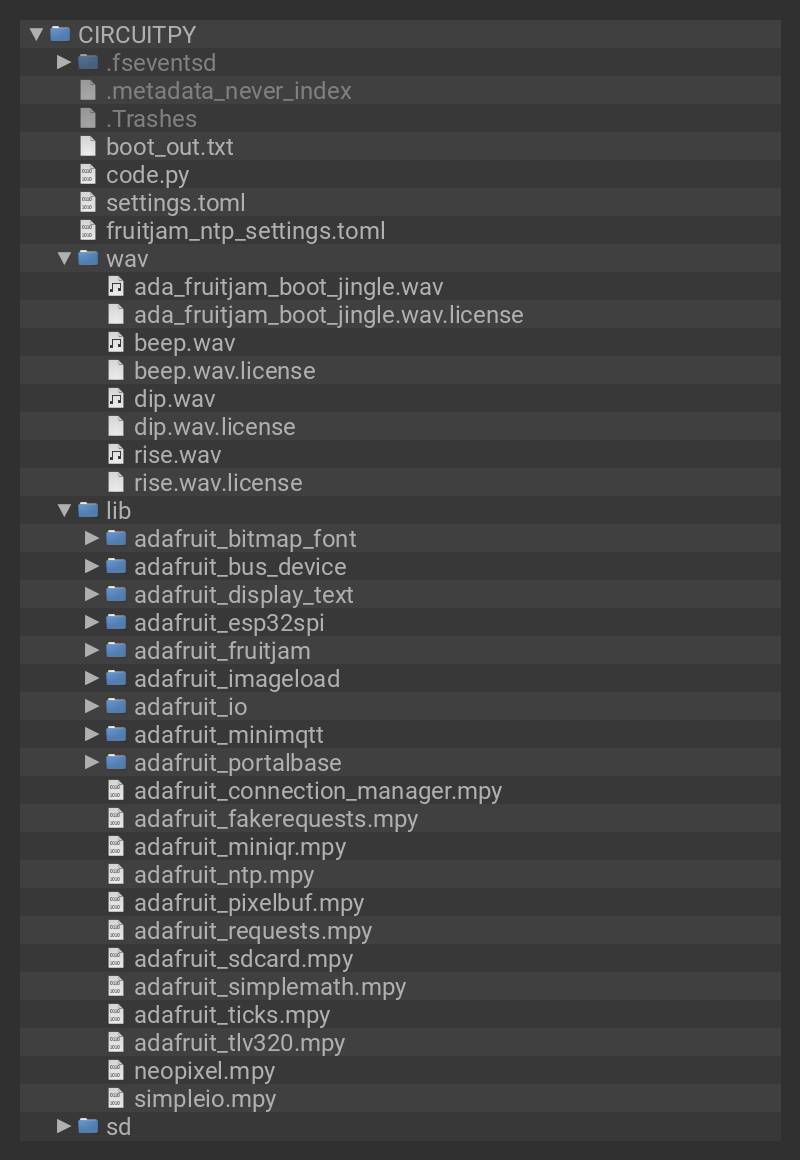Expand the adafruit_bitmap_font folder

92,539
